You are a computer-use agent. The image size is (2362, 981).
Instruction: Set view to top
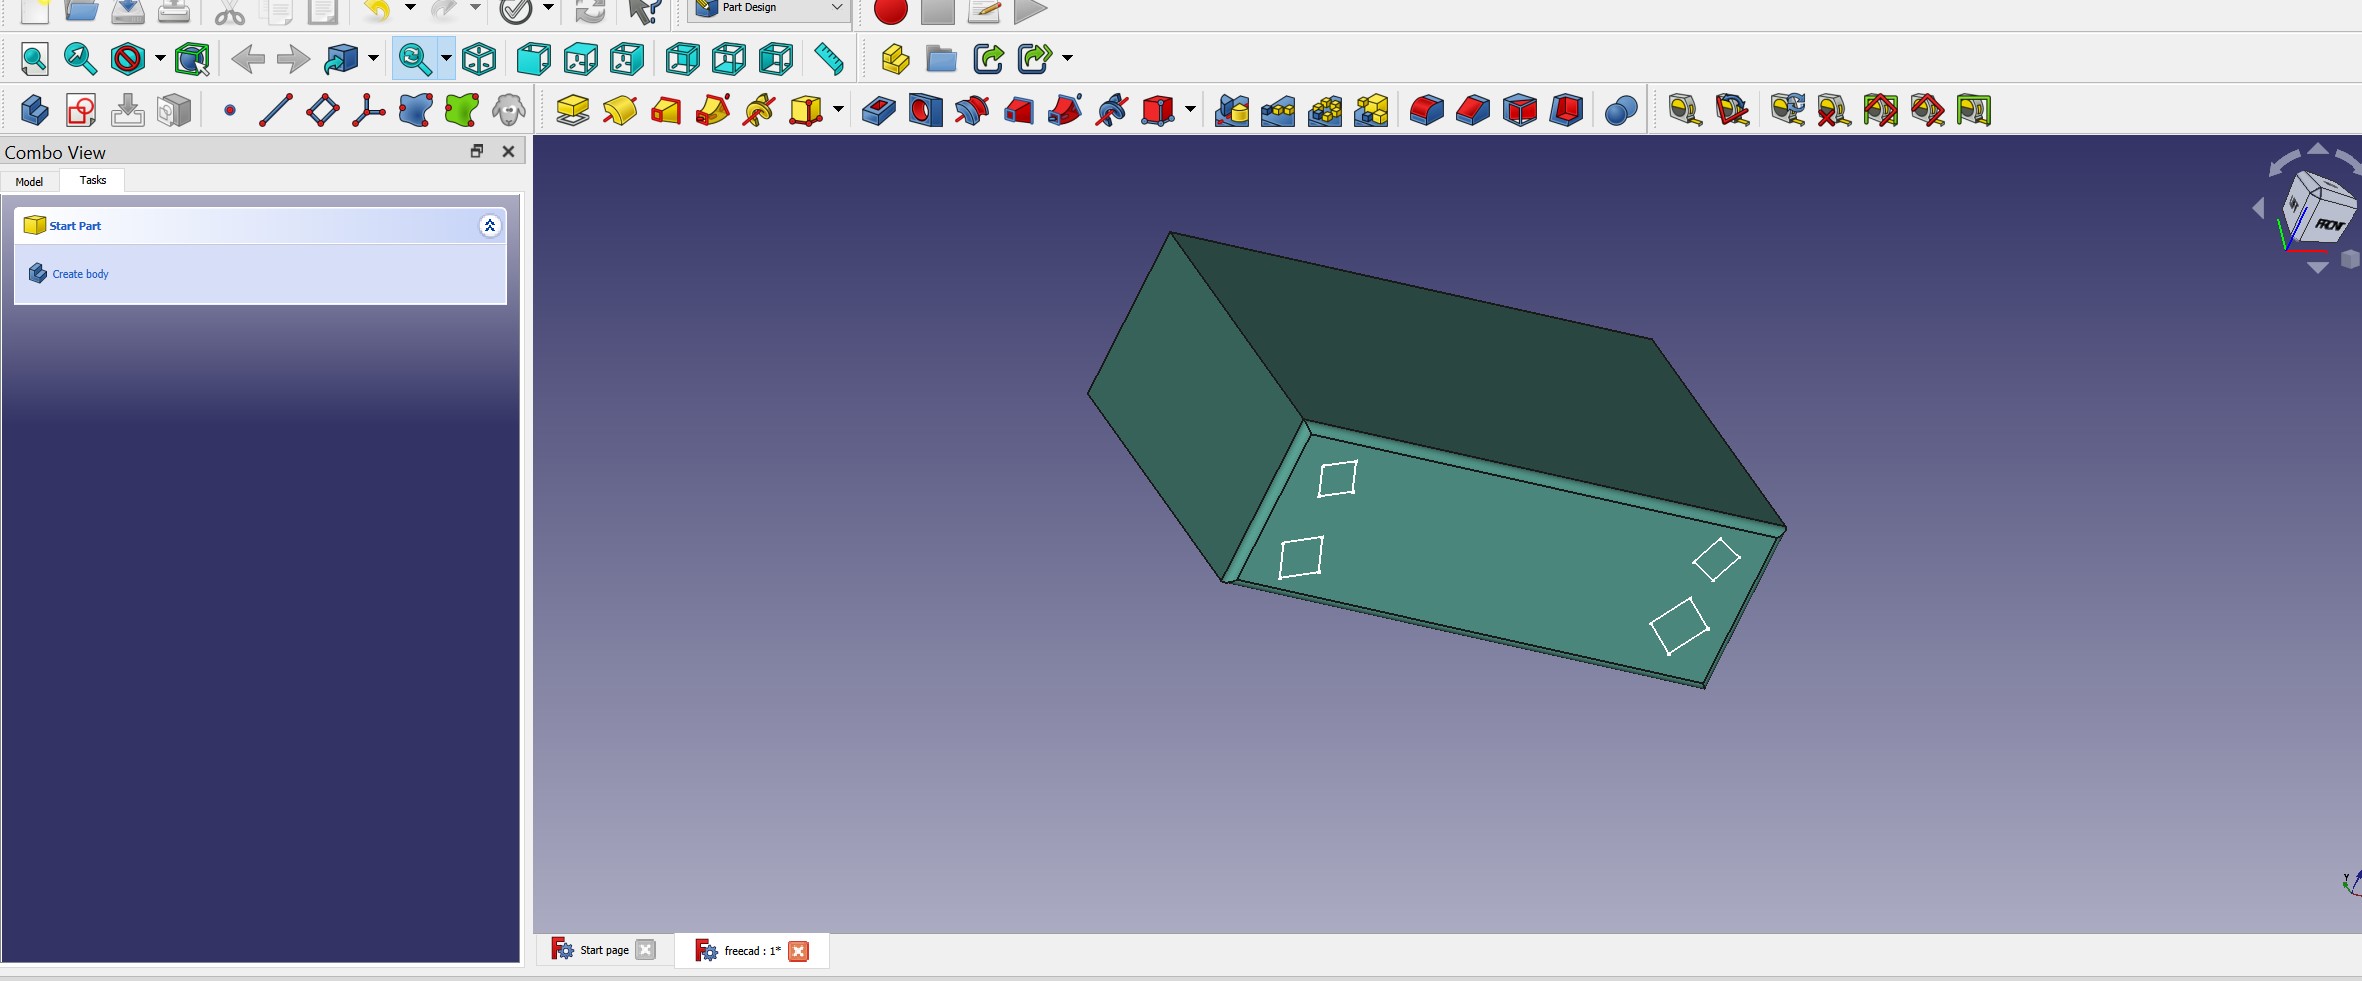581,59
